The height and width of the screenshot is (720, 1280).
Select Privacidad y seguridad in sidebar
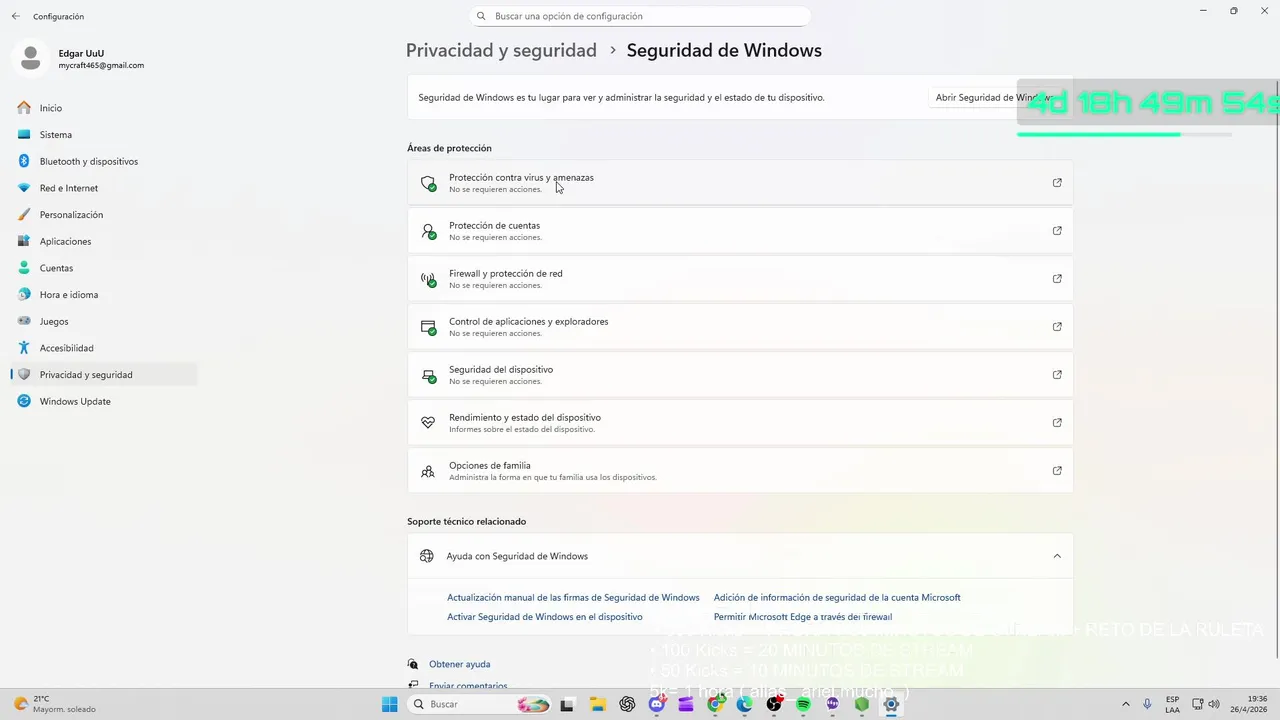tap(104, 374)
